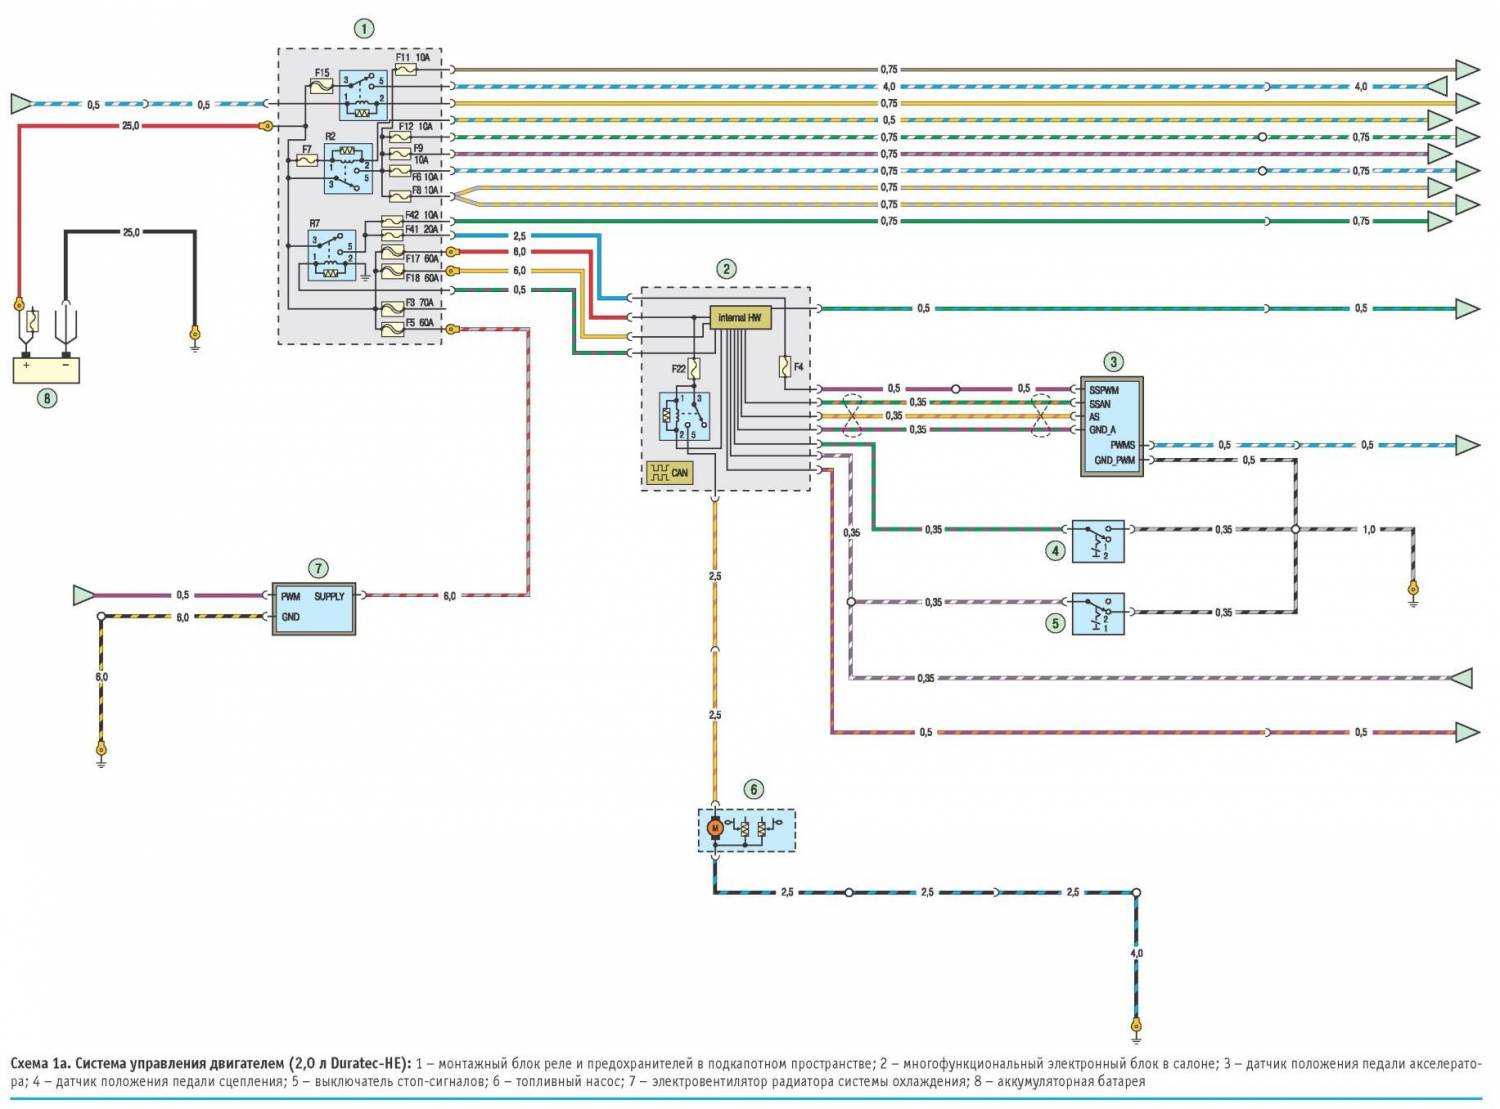Viewport: 1500px width, 1109px height.
Task: Click the circled number 1 label
Action: tap(363, 28)
